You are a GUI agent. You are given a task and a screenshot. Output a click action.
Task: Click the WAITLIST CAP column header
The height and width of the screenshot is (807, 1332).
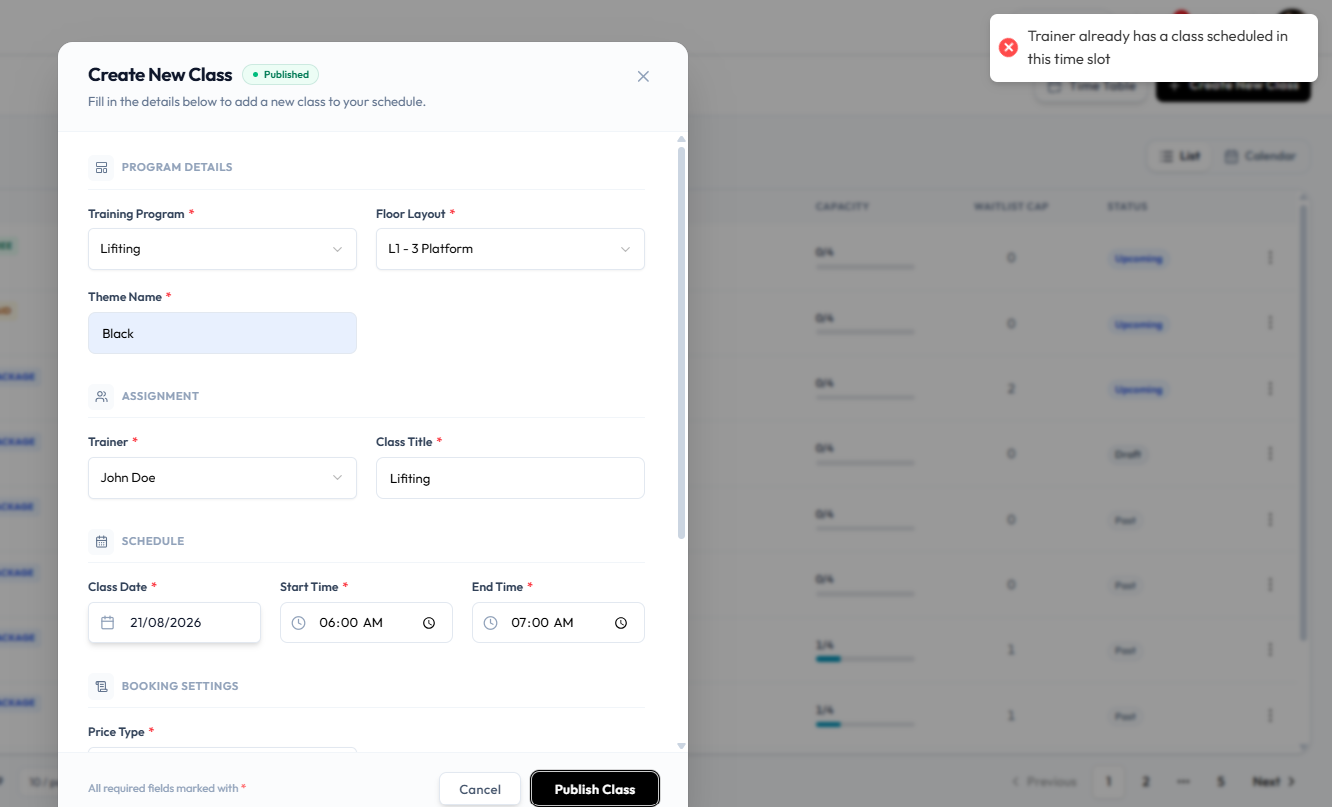[x=1011, y=207]
